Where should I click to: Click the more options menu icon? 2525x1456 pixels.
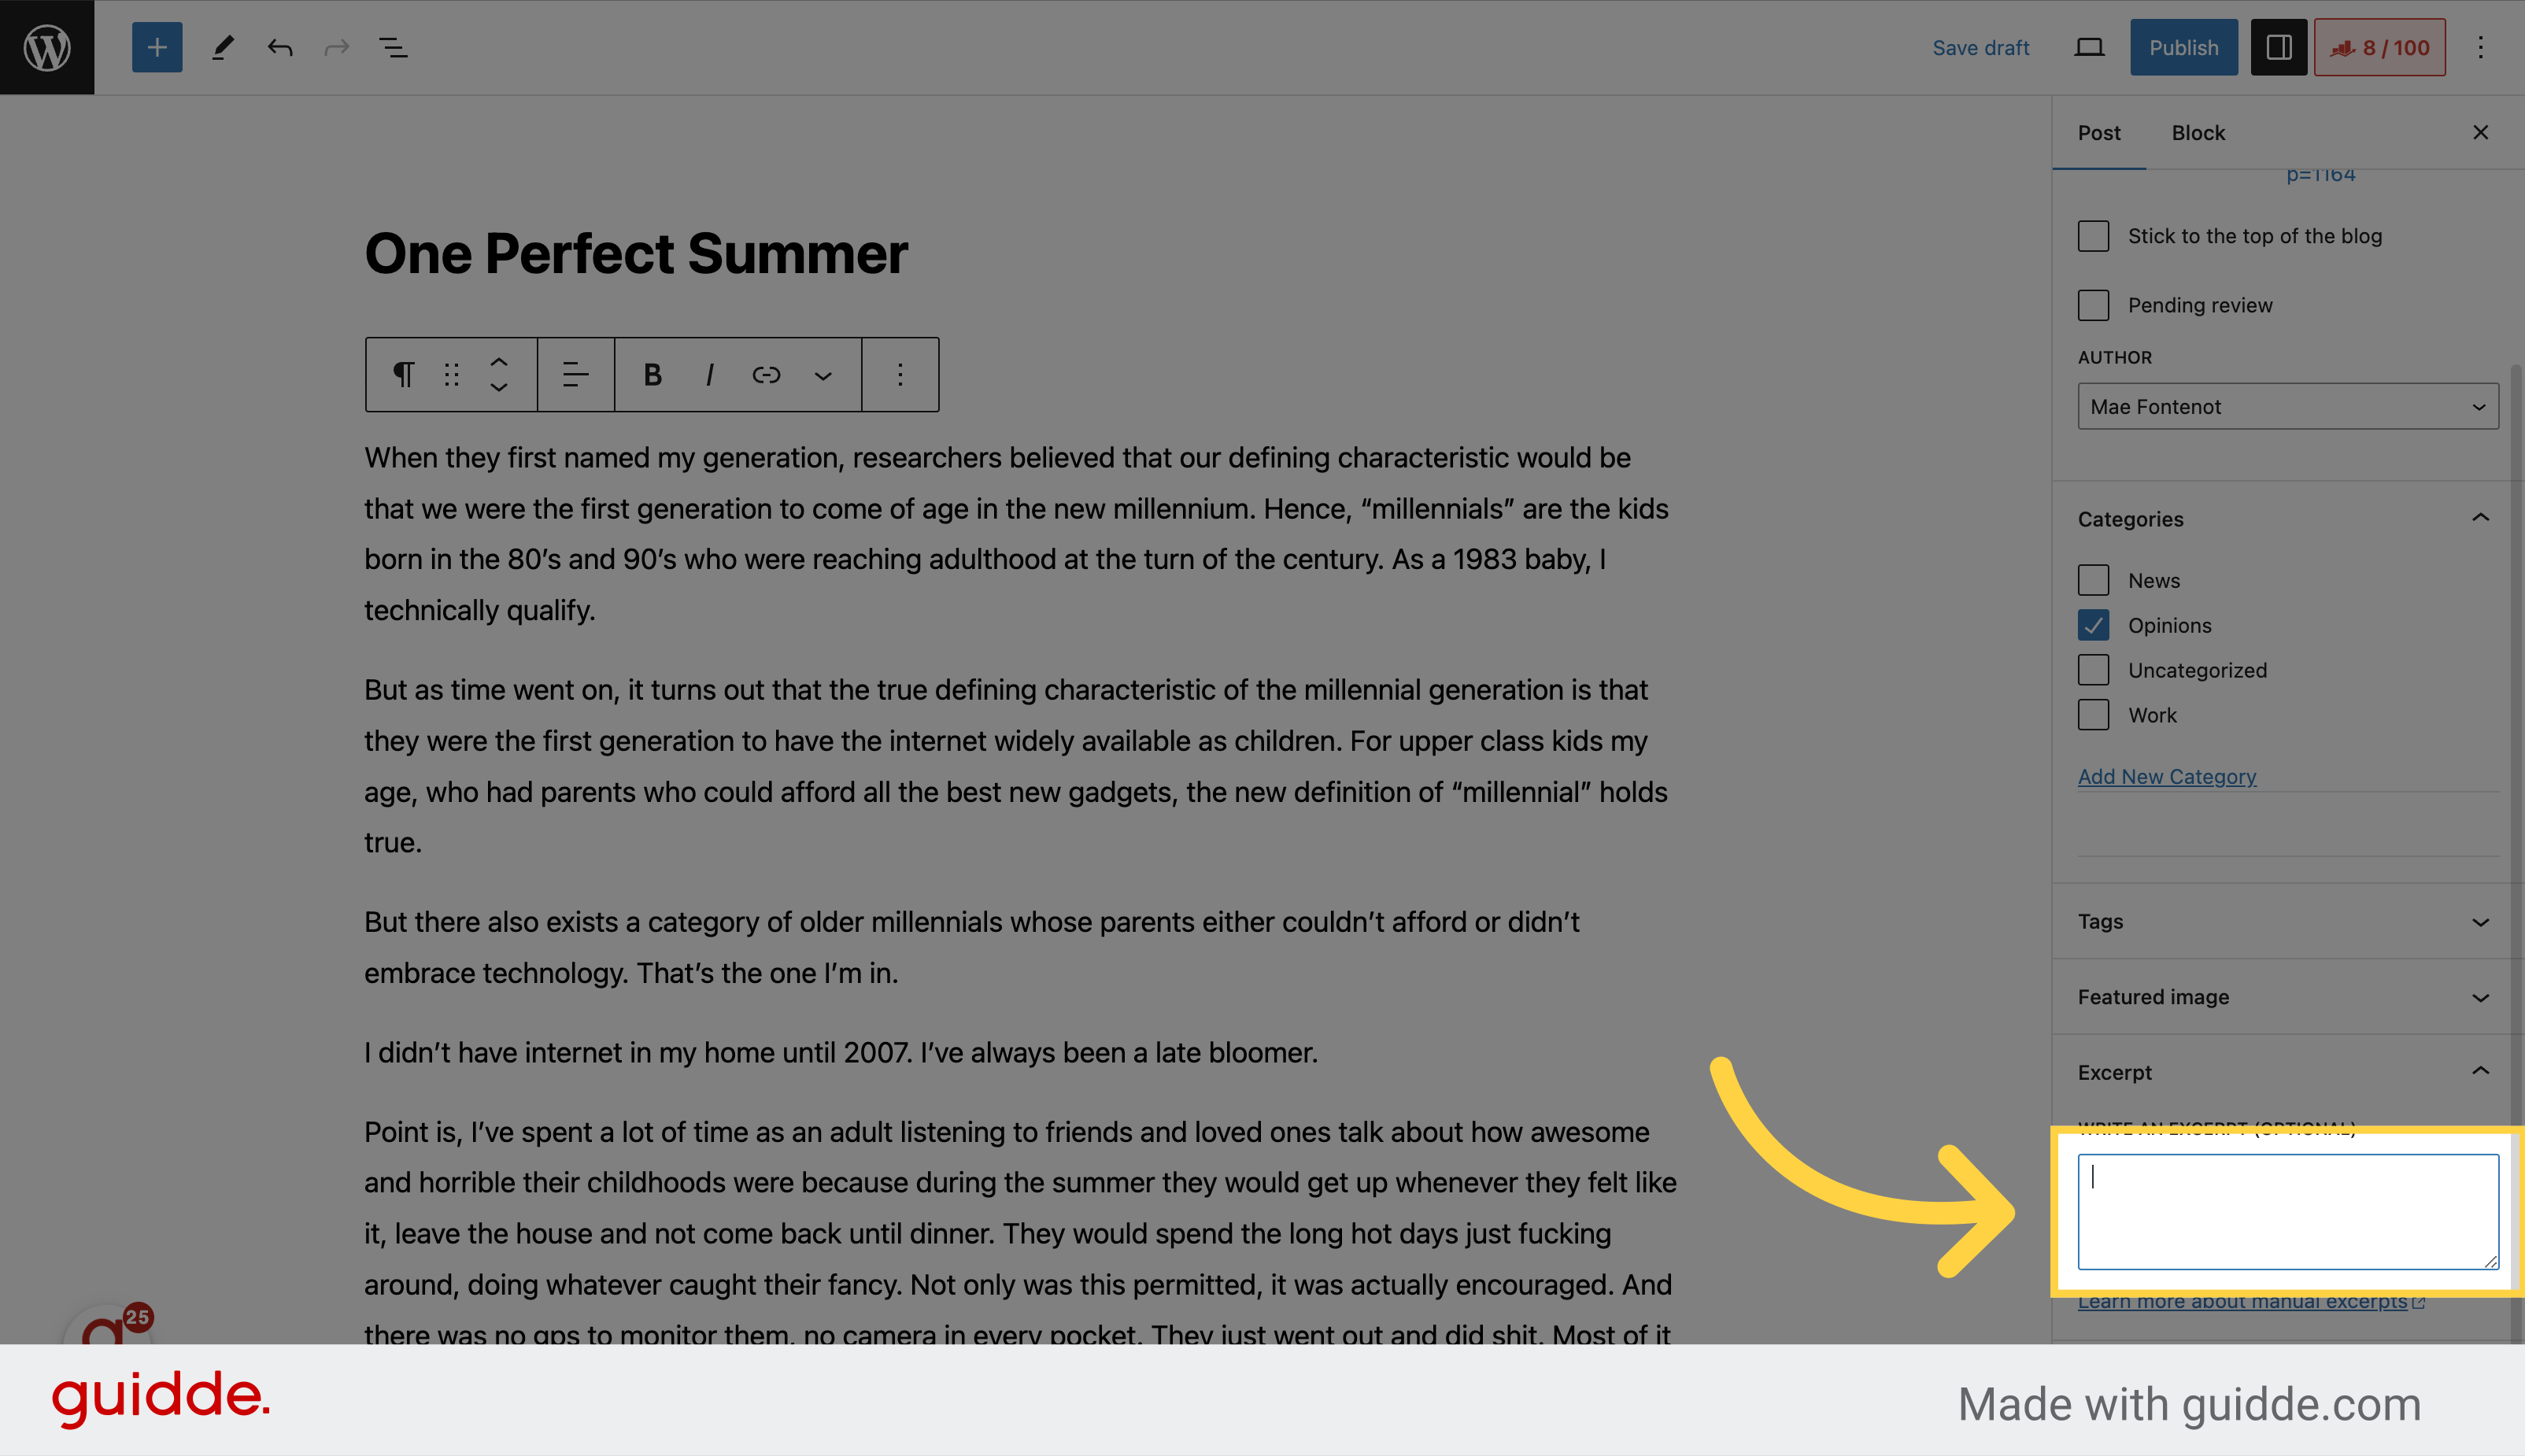[2482, 46]
